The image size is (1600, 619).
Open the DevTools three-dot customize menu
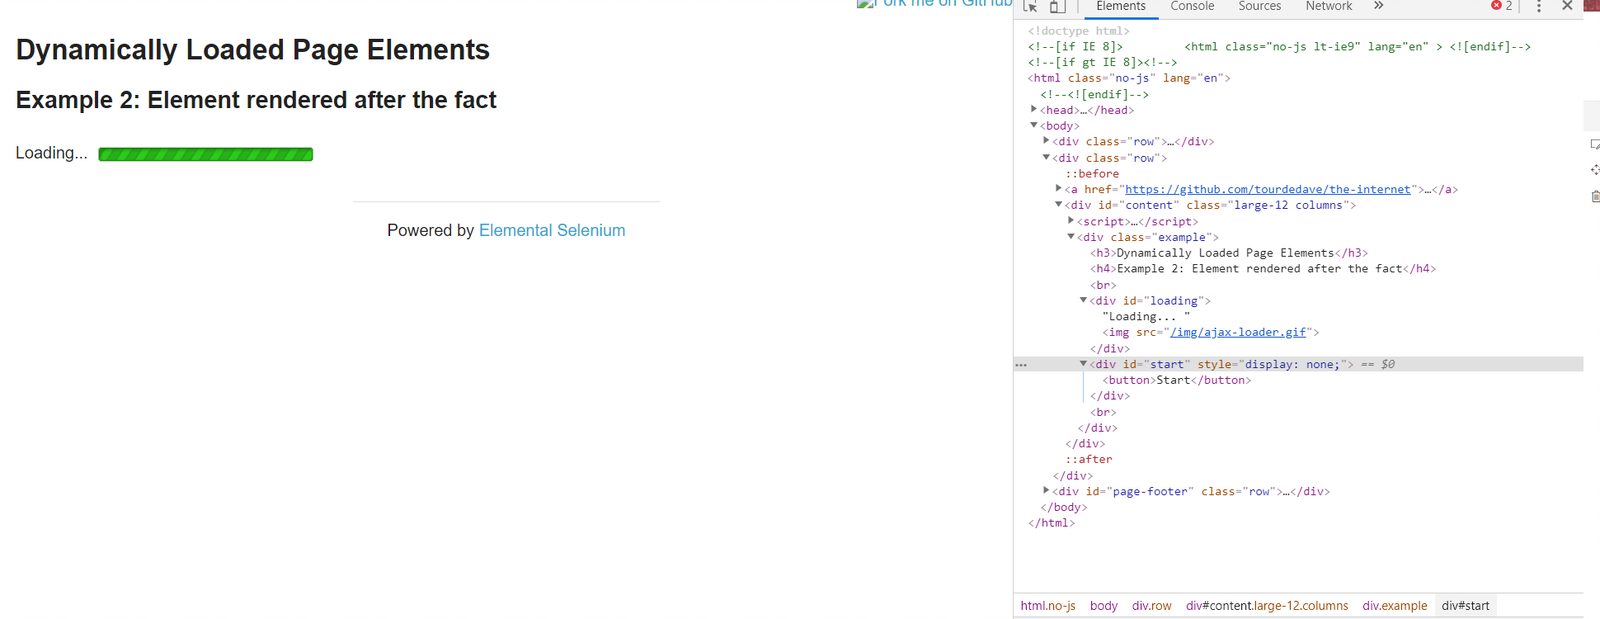(1539, 7)
